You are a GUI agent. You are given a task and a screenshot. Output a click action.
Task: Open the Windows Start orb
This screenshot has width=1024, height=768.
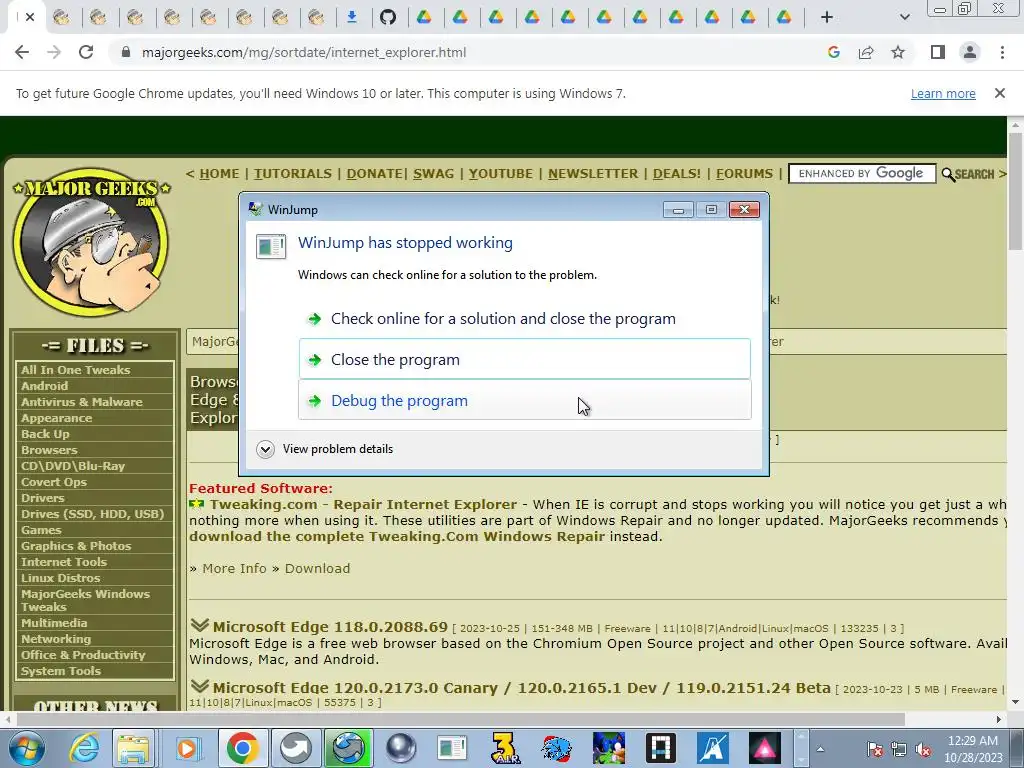pyautogui.click(x=26, y=748)
